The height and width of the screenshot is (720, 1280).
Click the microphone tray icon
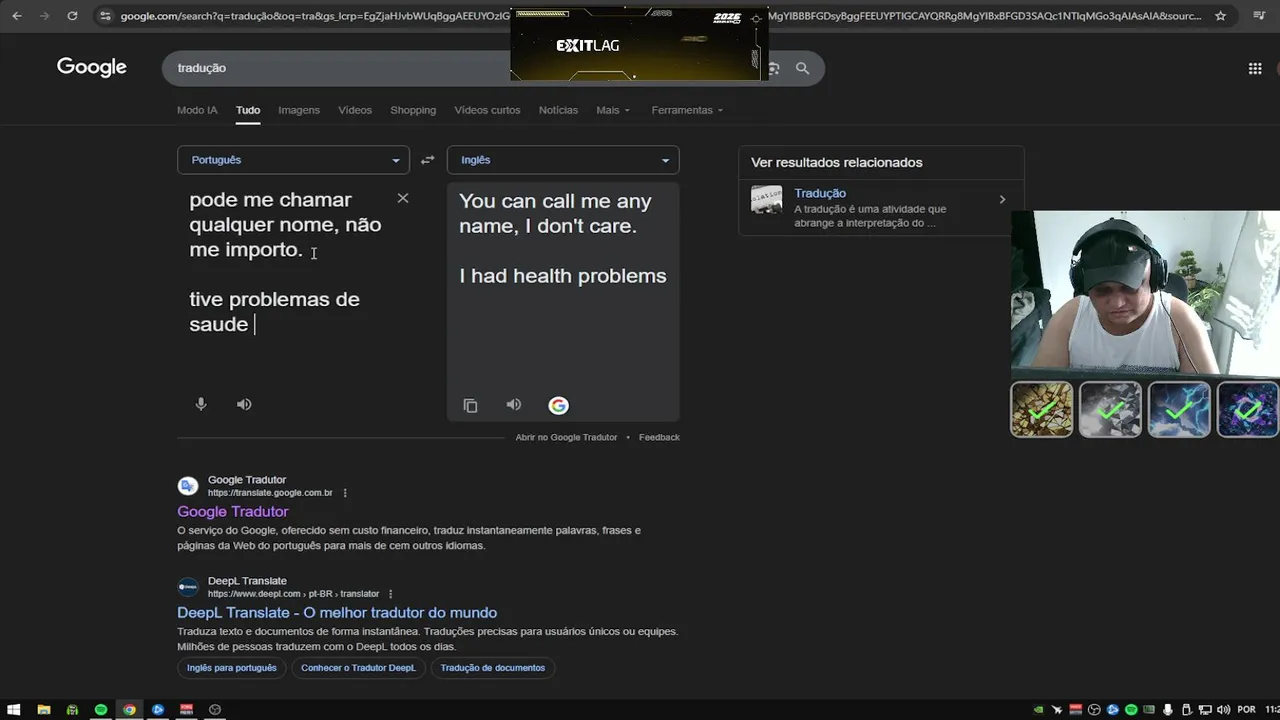click(x=1168, y=710)
